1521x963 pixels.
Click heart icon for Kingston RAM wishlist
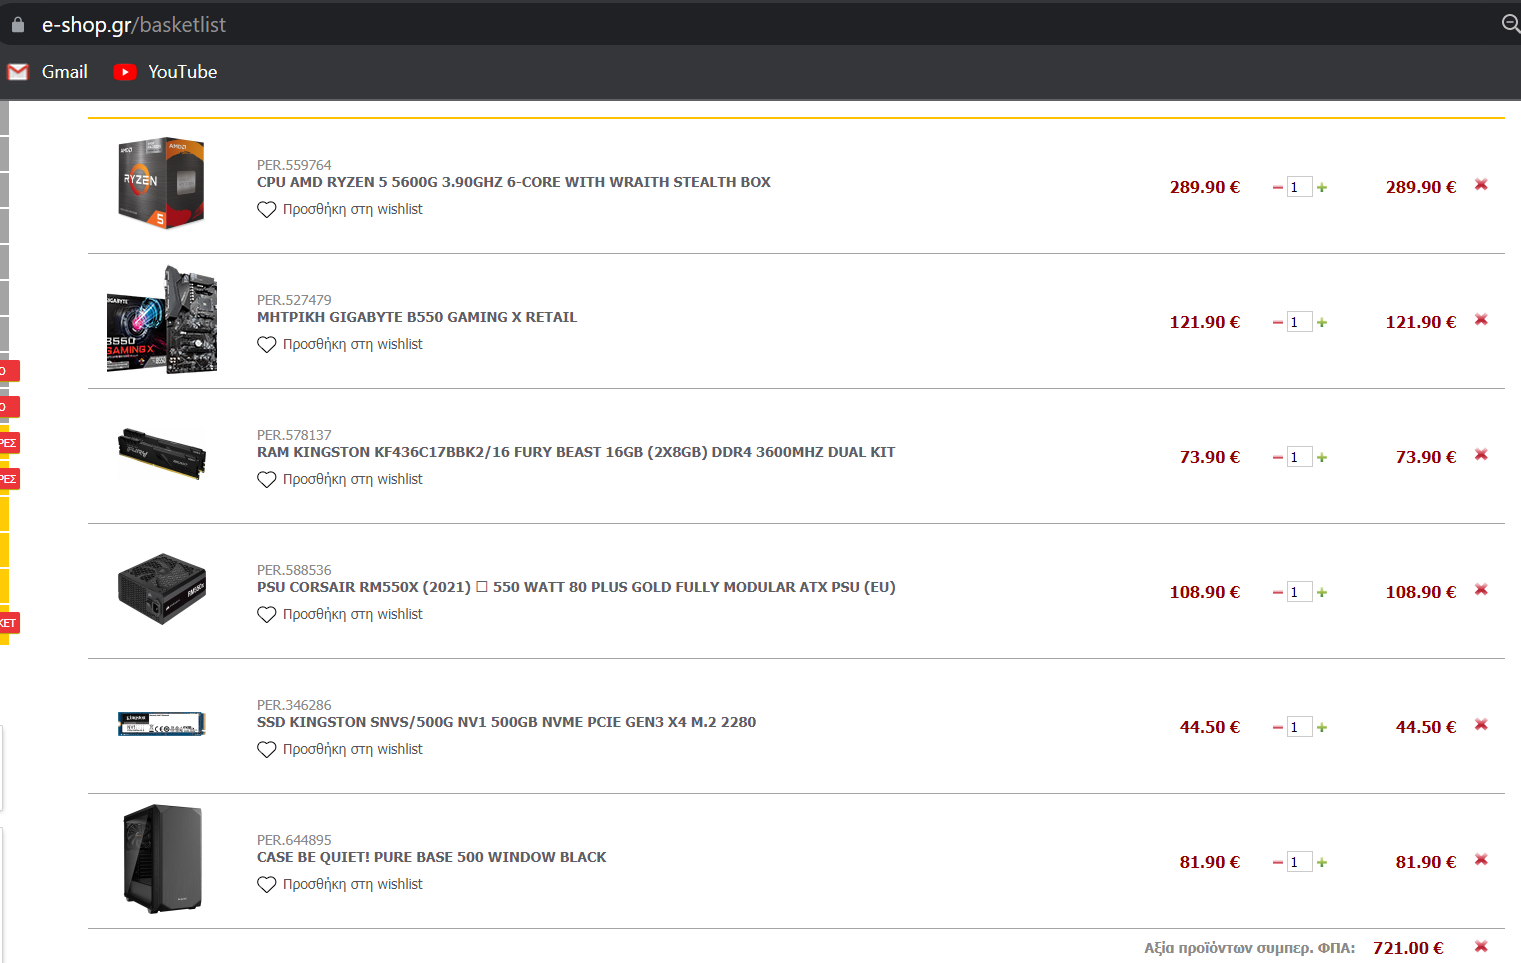click(266, 480)
